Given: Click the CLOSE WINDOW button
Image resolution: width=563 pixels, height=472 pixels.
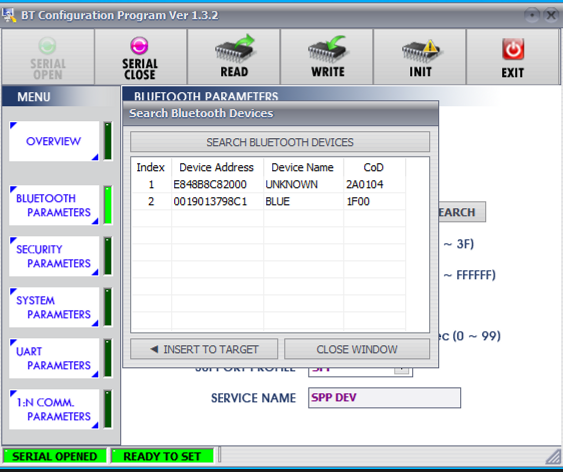Looking at the screenshot, I should (357, 349).
